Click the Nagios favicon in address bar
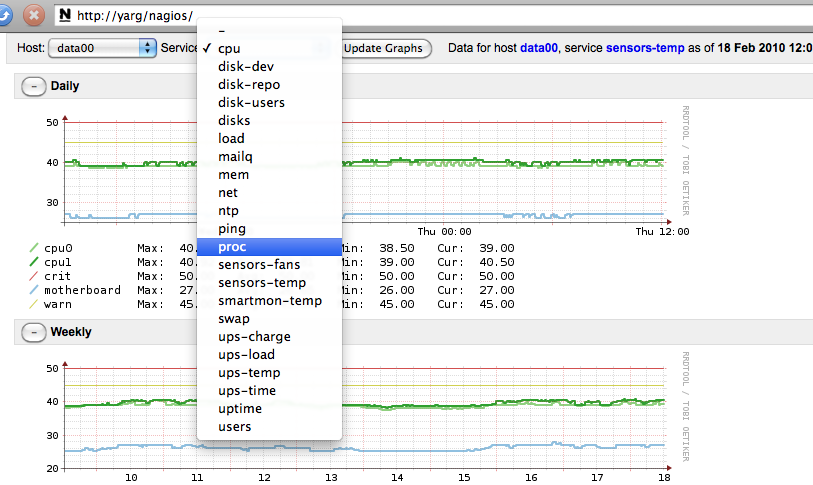Screen dimensions: 813x485 point(65,15)
